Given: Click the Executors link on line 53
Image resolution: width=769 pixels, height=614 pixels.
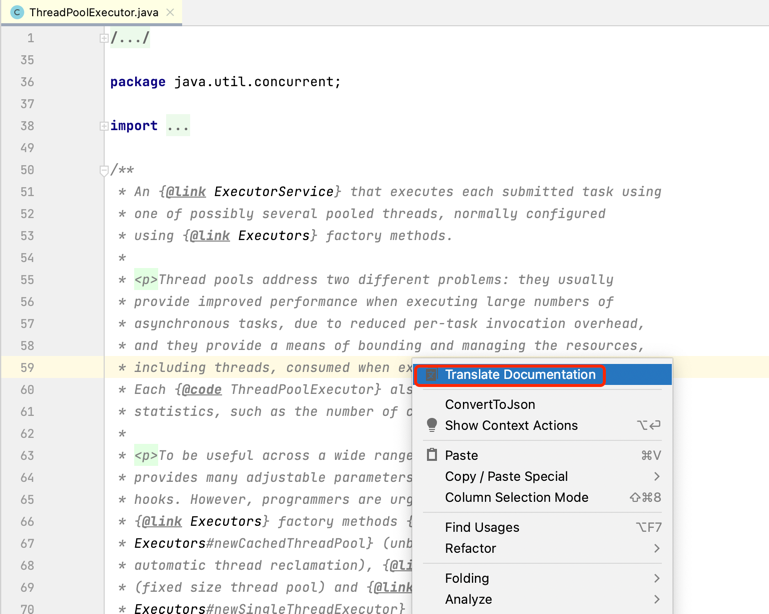Looking at the screenshot, I should coord(274,236).
